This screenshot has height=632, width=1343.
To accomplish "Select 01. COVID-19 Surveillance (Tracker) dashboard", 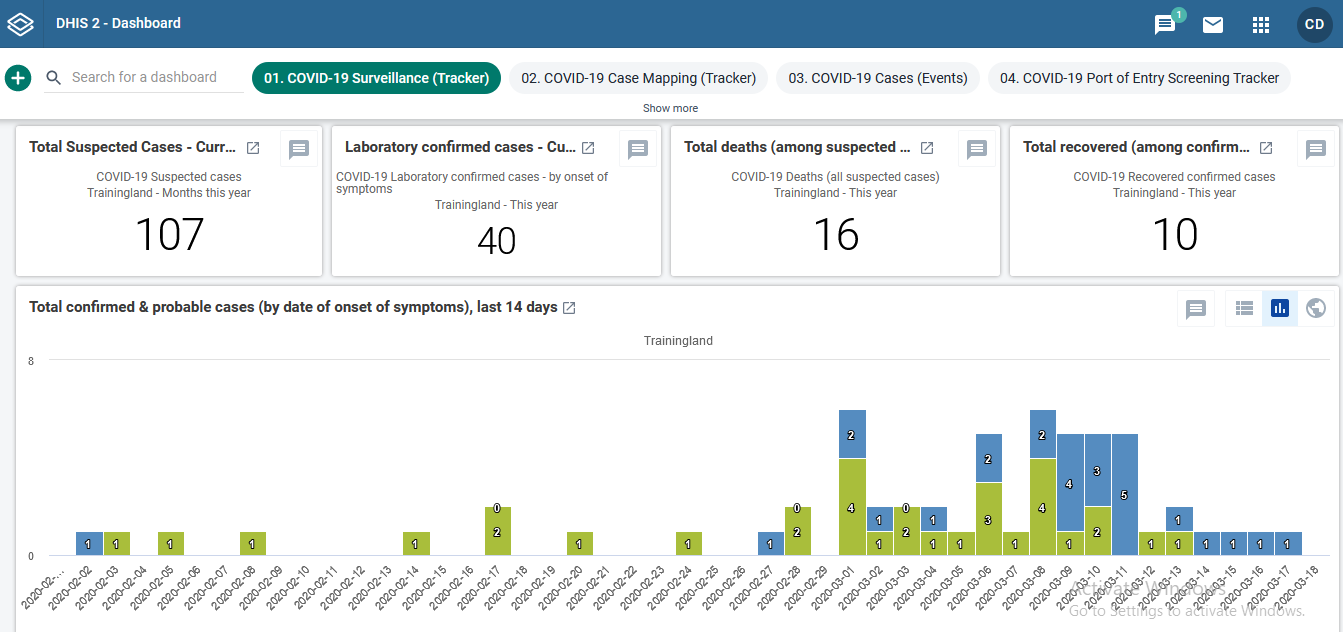I will tap(376, 78).
